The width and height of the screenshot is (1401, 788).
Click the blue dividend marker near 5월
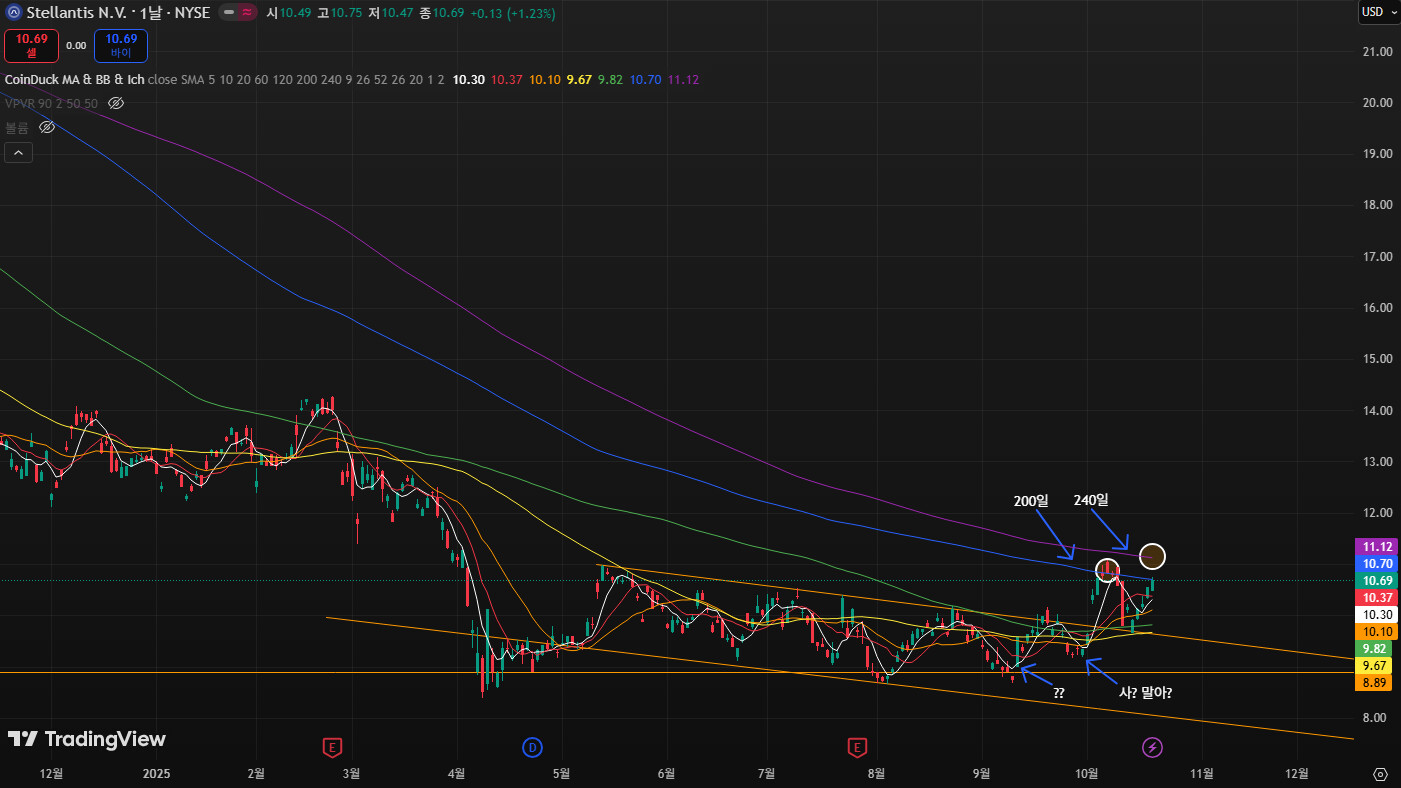532,746
